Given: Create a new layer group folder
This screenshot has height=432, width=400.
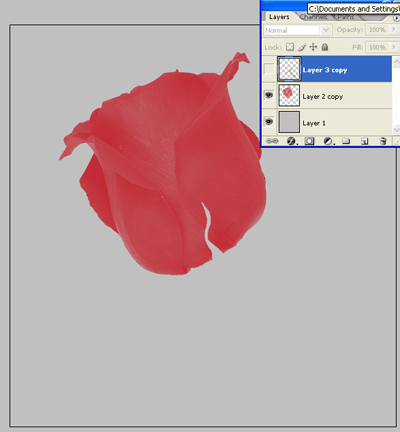Looking at the screenshot, I should (346, 141).
